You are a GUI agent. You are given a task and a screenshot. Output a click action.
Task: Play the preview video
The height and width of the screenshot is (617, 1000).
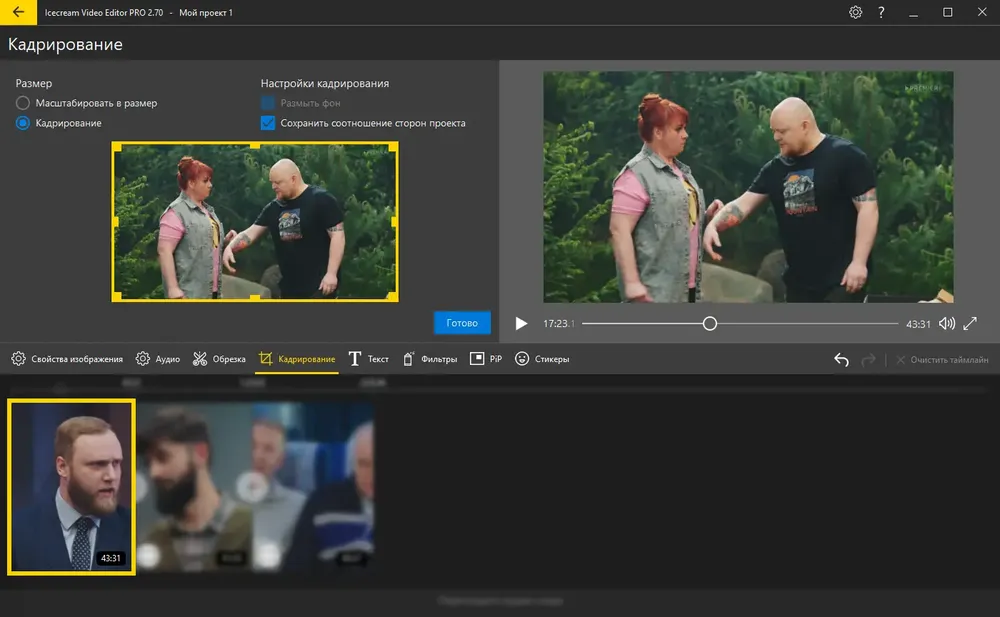tap(521, 323)
